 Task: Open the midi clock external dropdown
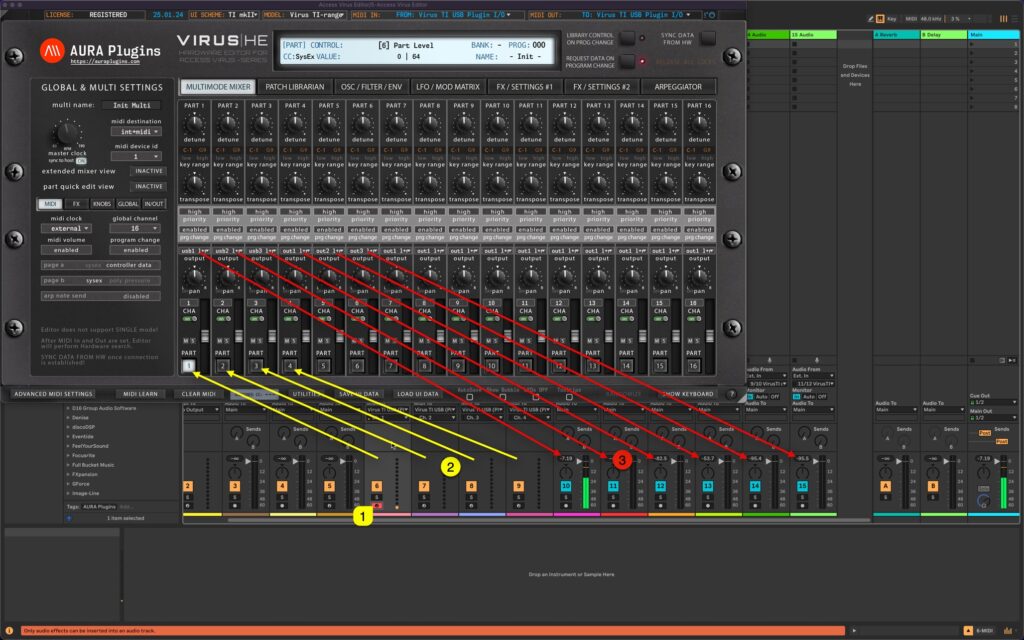click(66, 228)
